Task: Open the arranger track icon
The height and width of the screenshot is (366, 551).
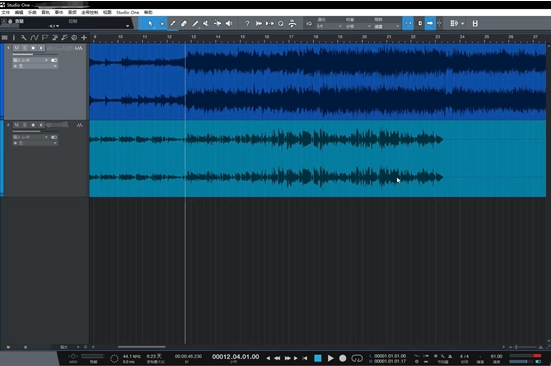Action: coord(55,38)
